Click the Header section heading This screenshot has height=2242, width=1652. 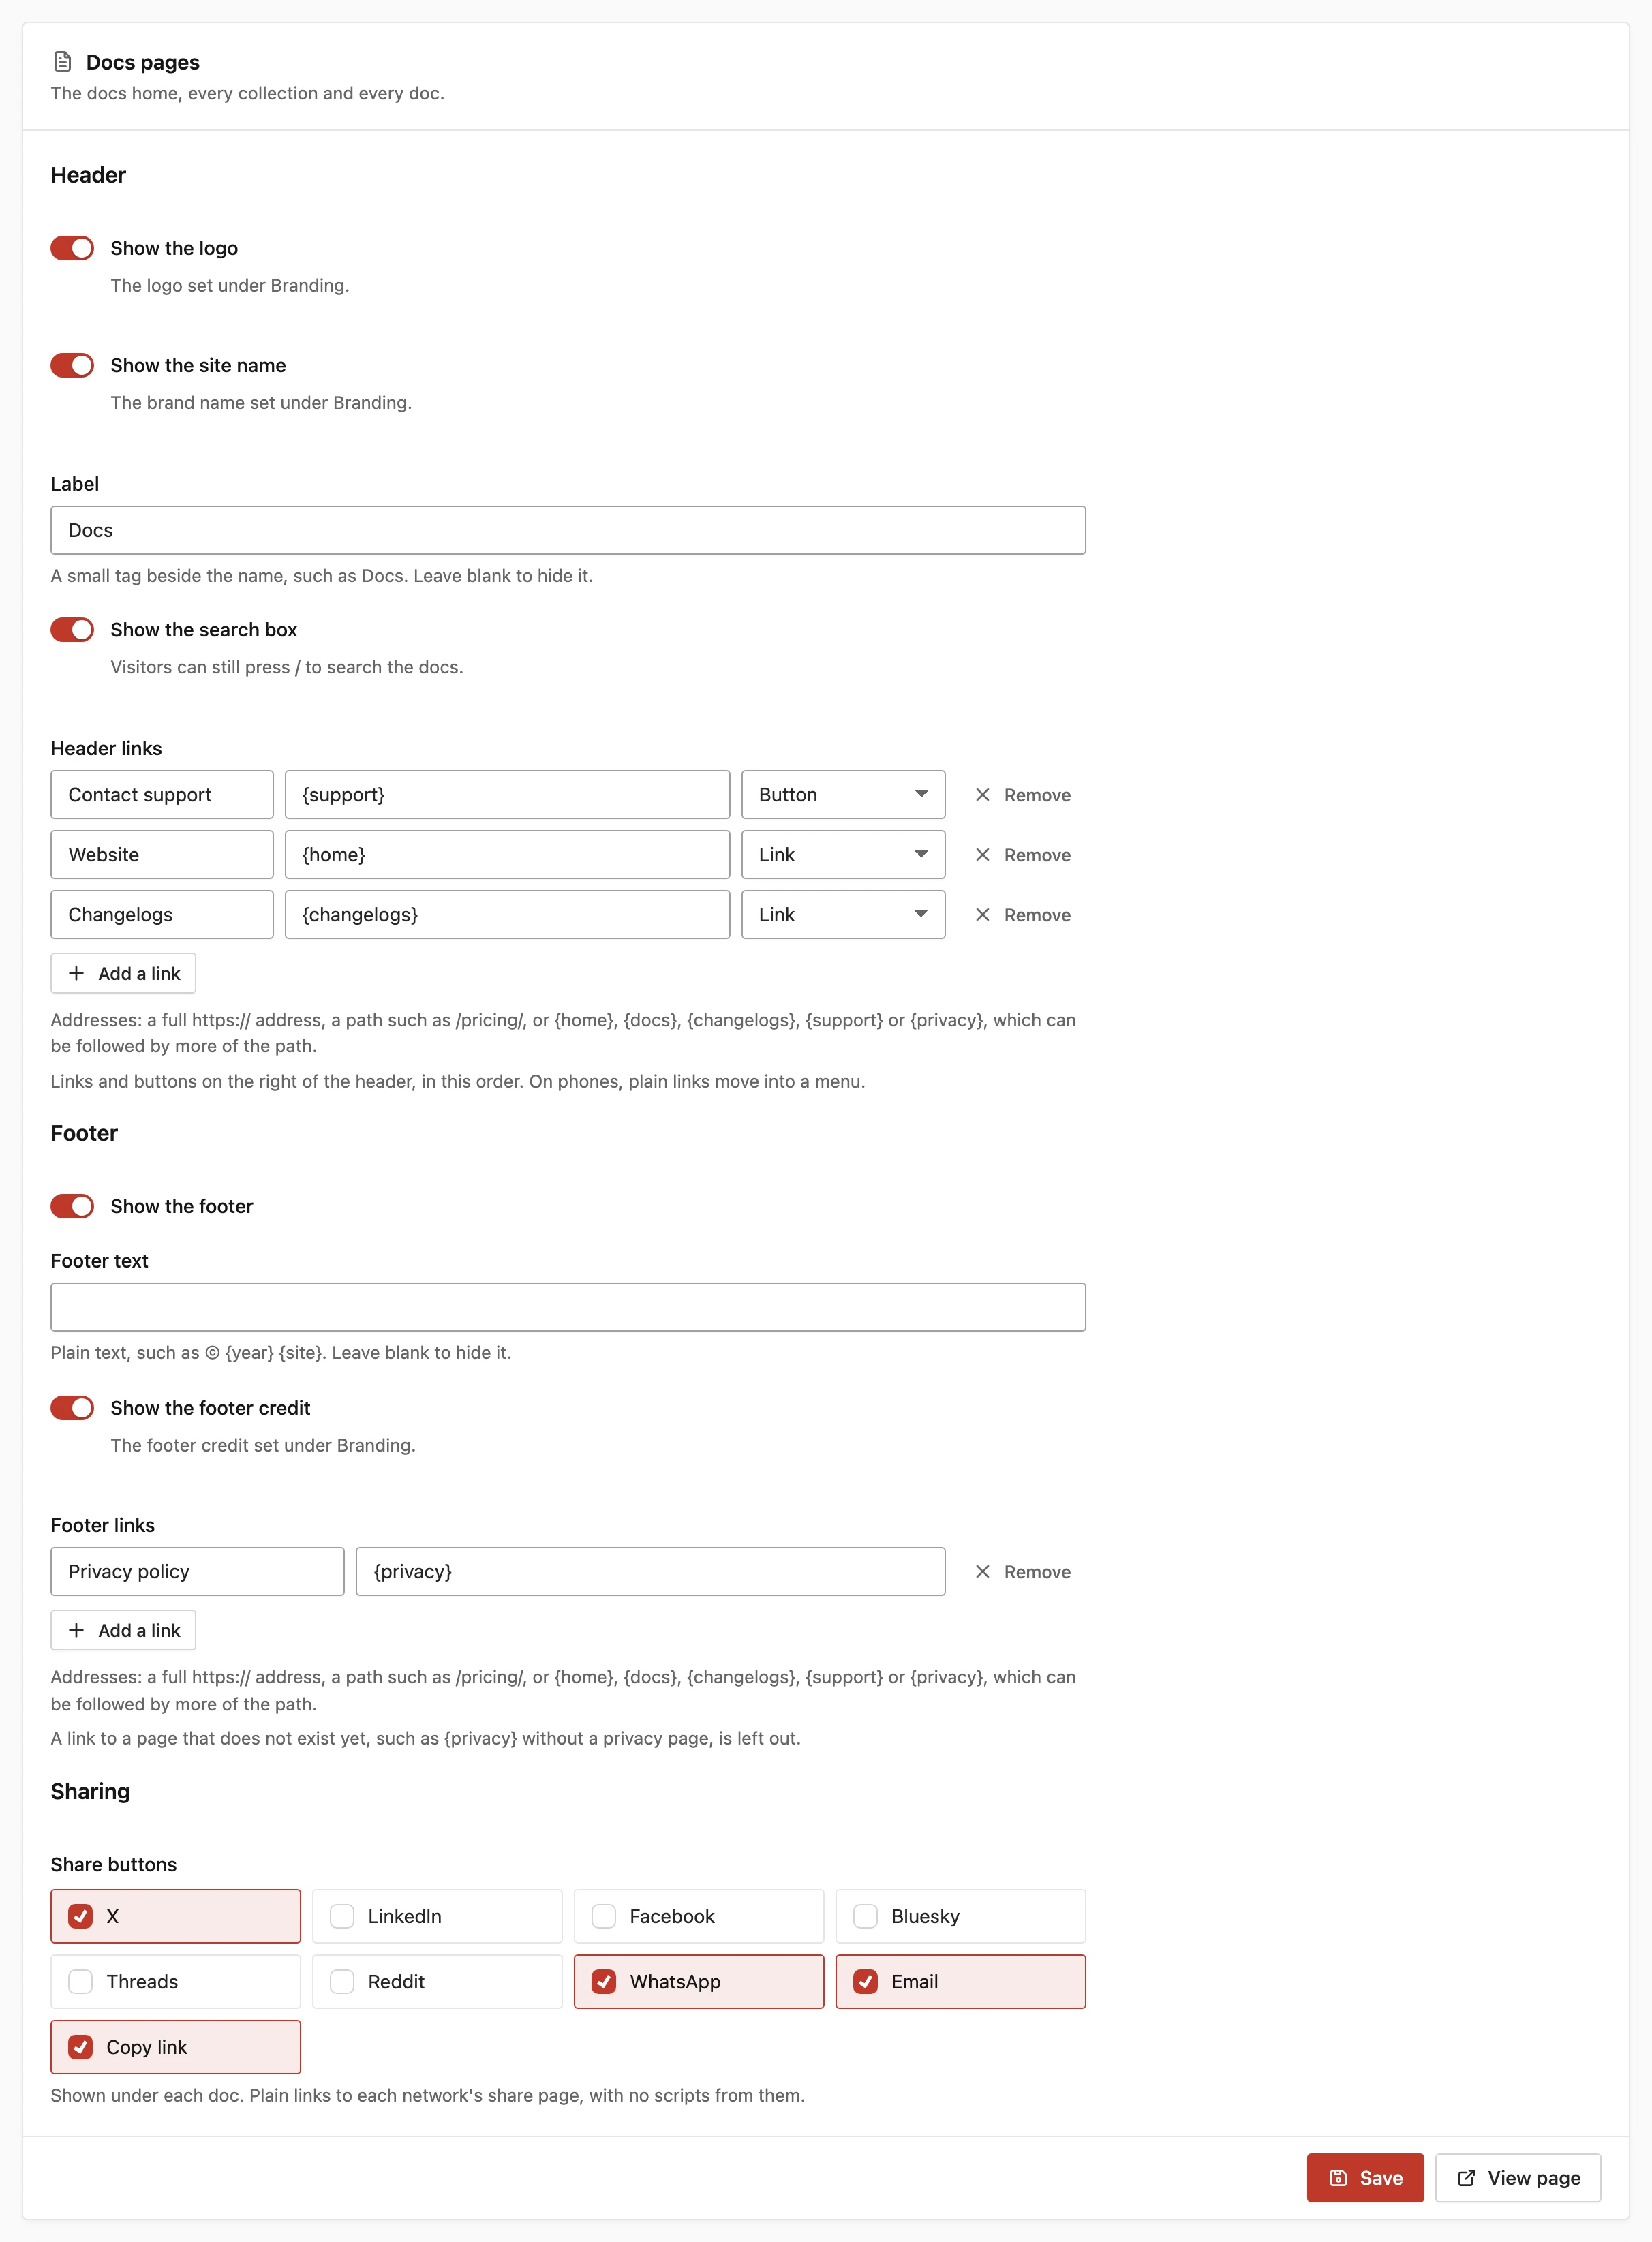coord(88,175)
